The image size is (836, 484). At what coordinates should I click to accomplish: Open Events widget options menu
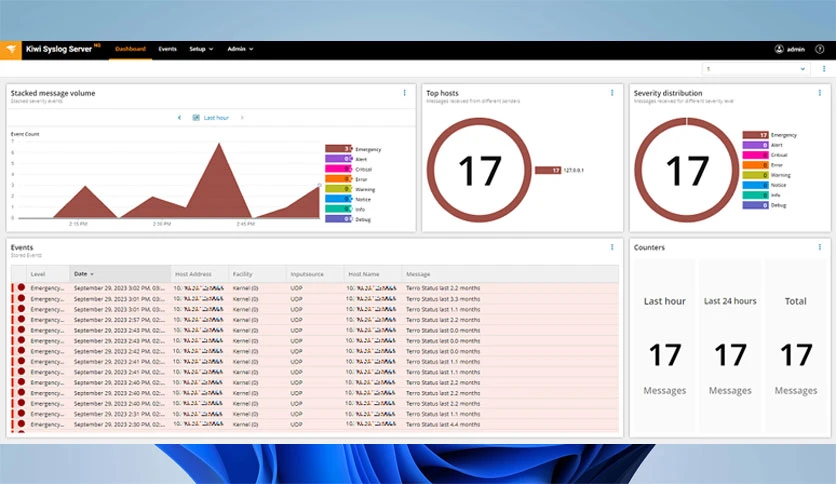(x=612, y=247)
